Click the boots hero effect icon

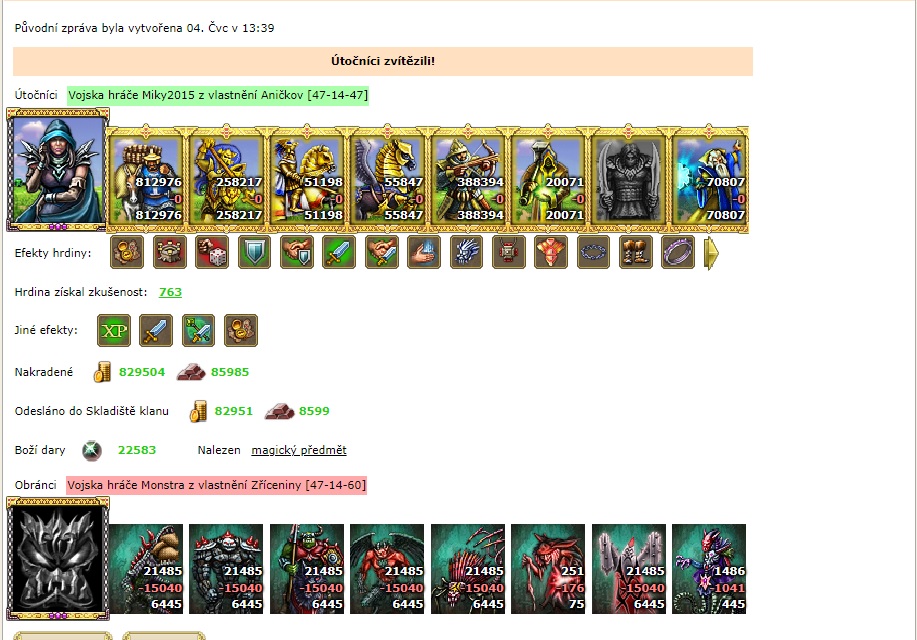[636, 253]
